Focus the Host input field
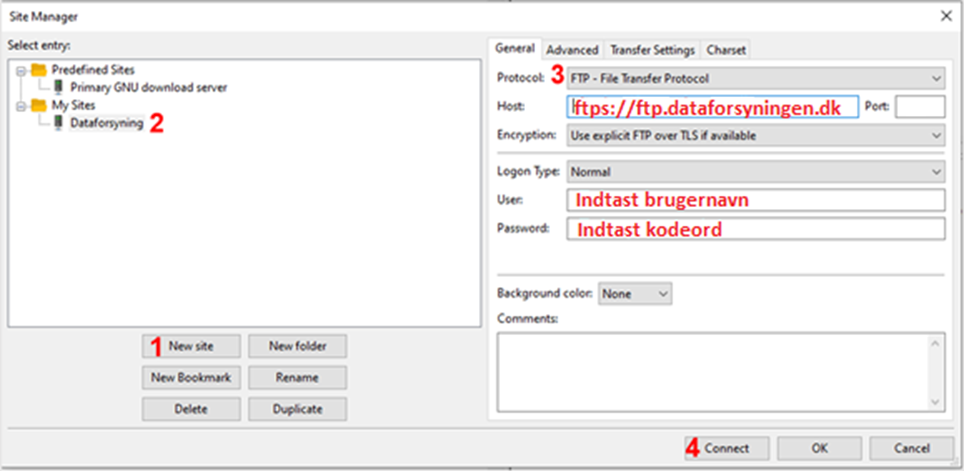 (x=713, y=106)
